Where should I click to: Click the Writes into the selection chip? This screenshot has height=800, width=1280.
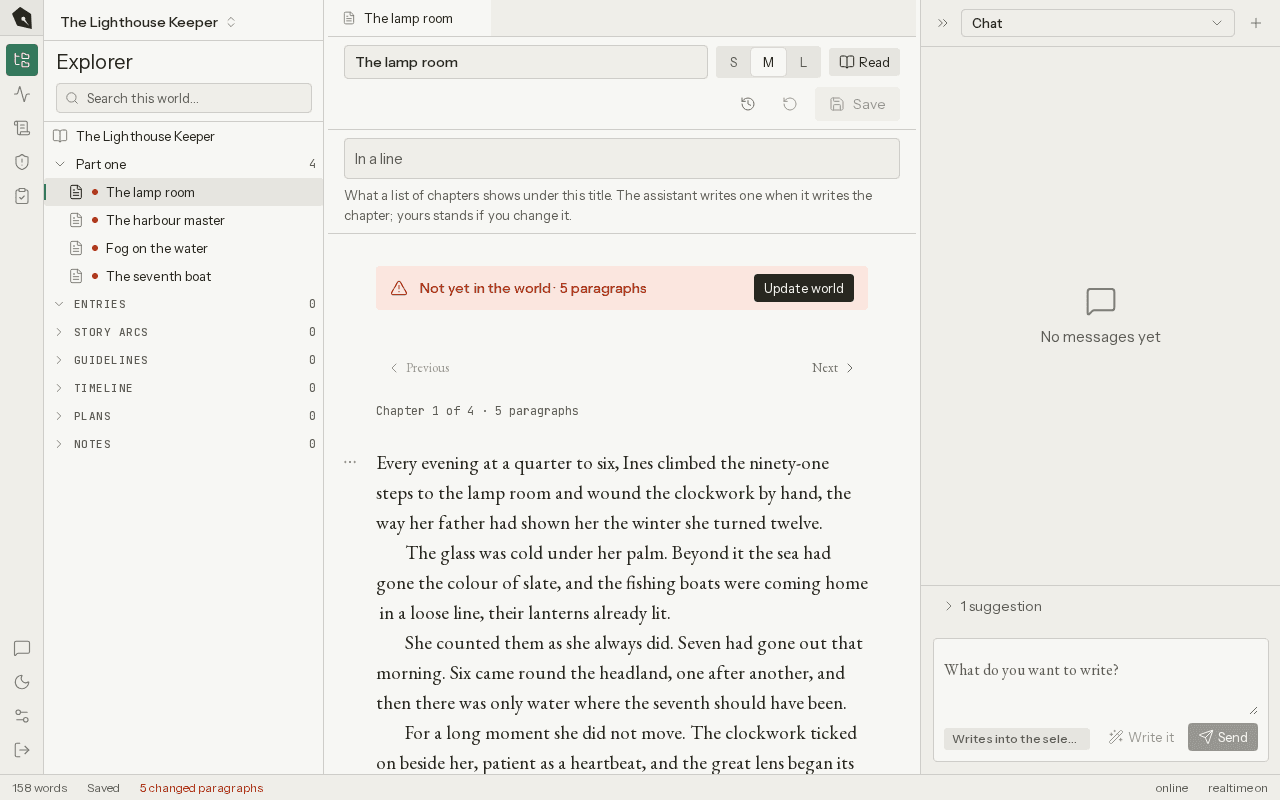[x=1017, y=738]
